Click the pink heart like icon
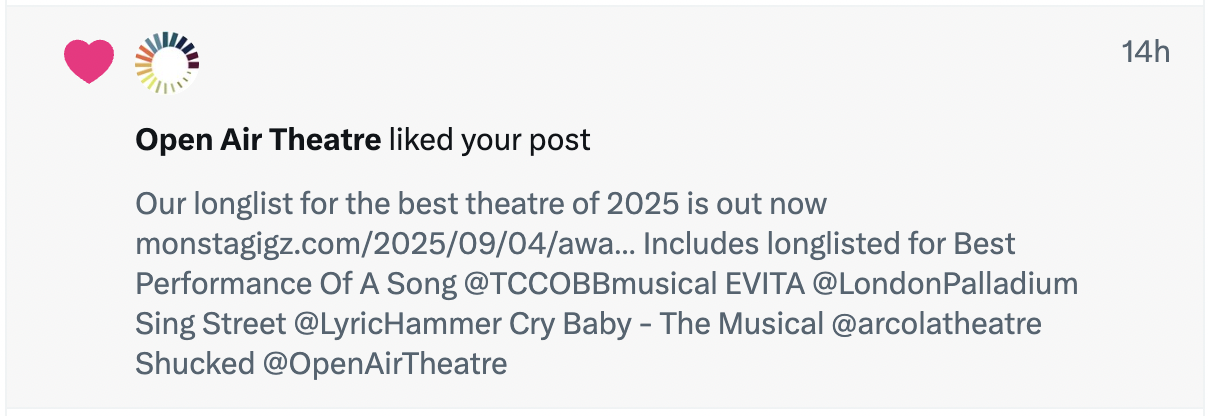The width and height of the screenshot is (1208, 416). click(89, 62)
